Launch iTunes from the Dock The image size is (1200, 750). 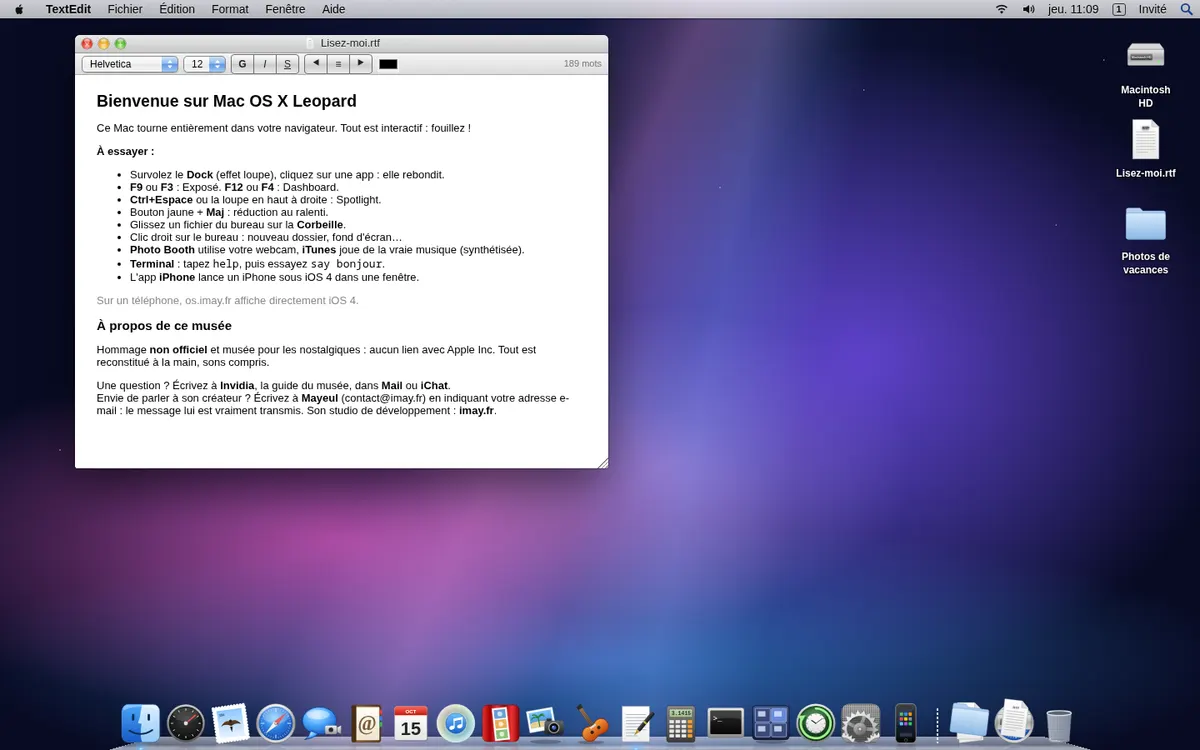(456, 723)
